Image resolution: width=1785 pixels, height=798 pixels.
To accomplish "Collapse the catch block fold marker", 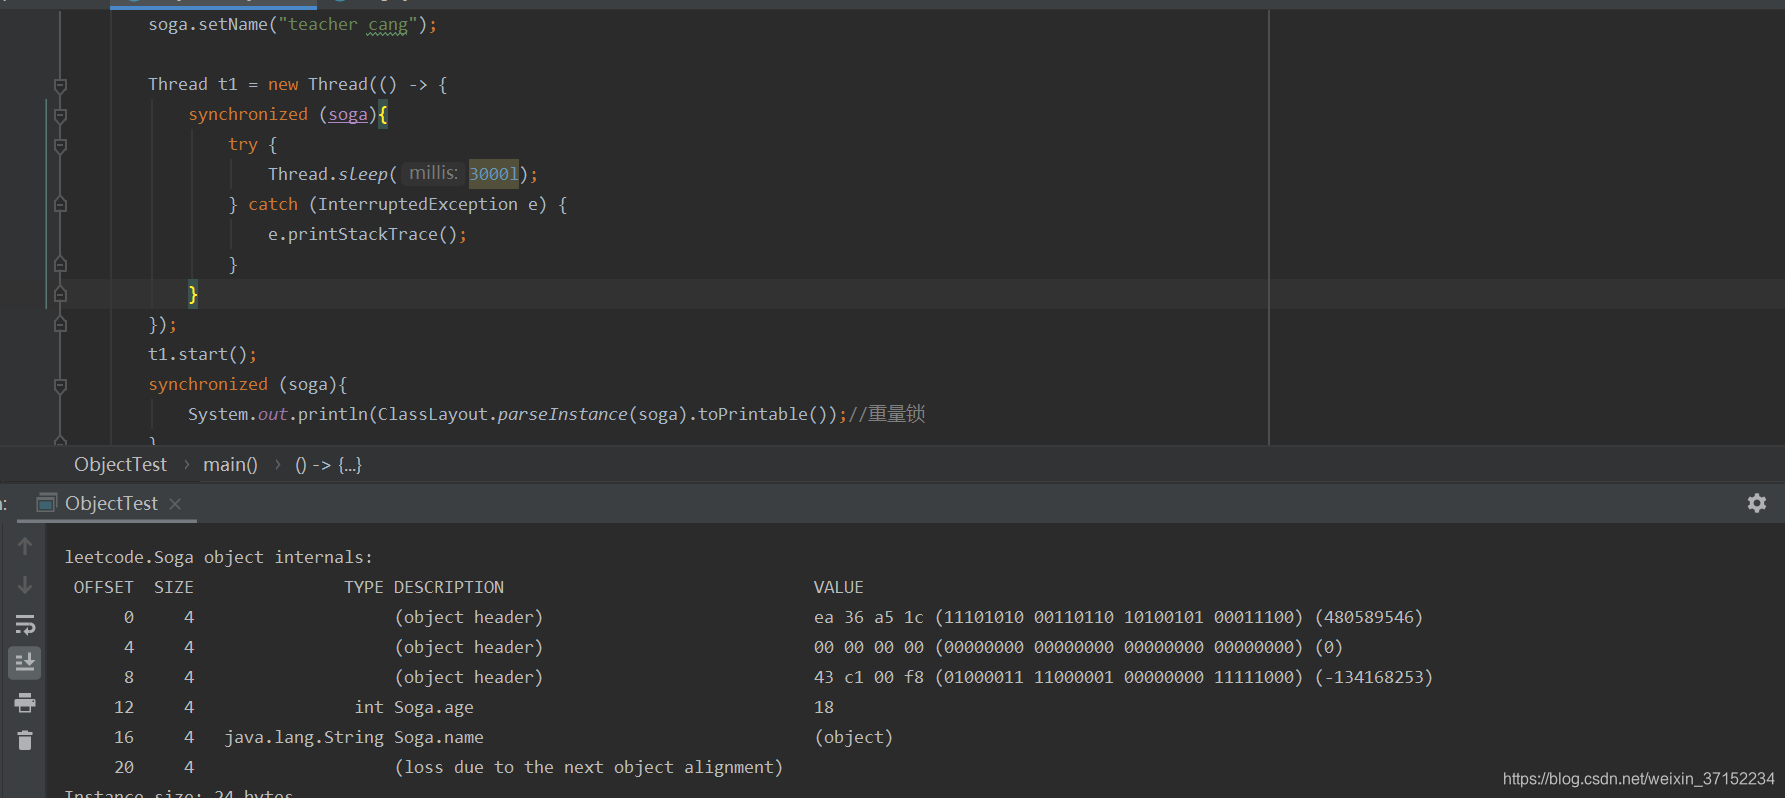I will (60, 204).
